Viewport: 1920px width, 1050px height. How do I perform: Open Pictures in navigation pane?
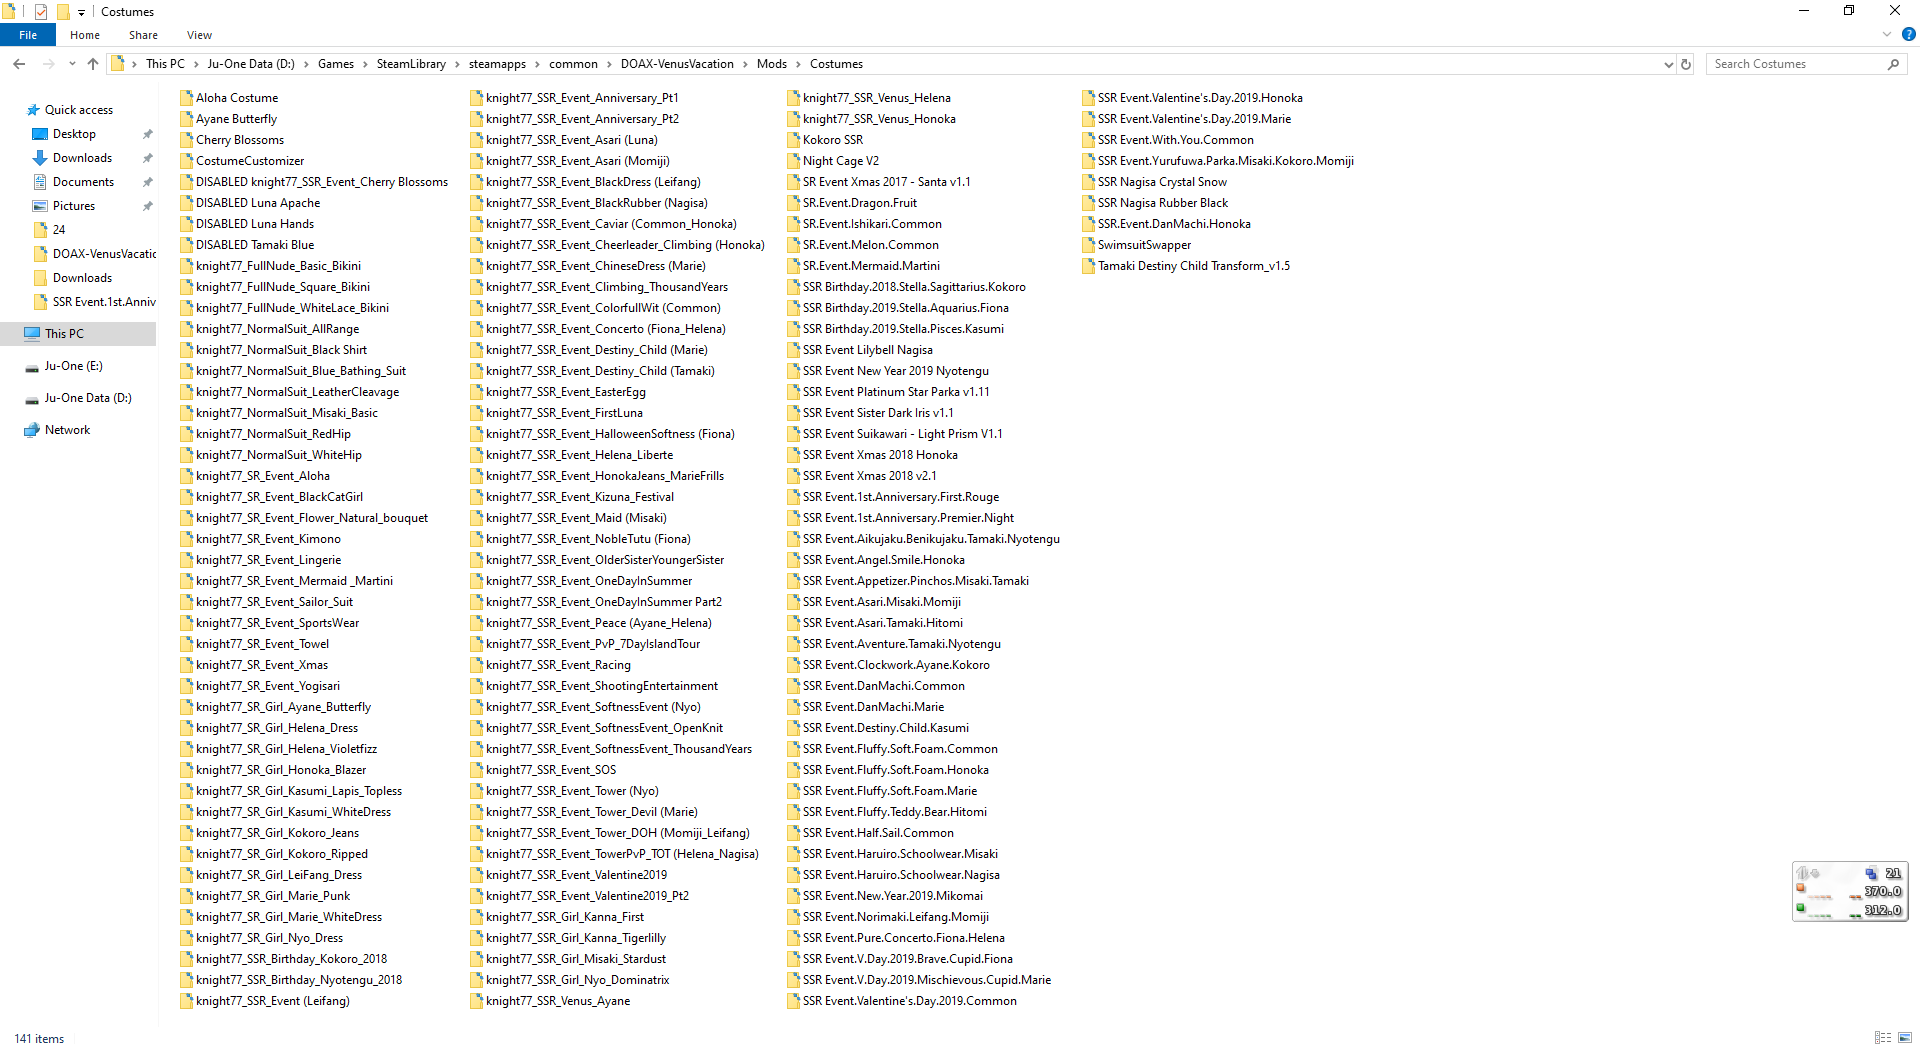coord(74,206)
